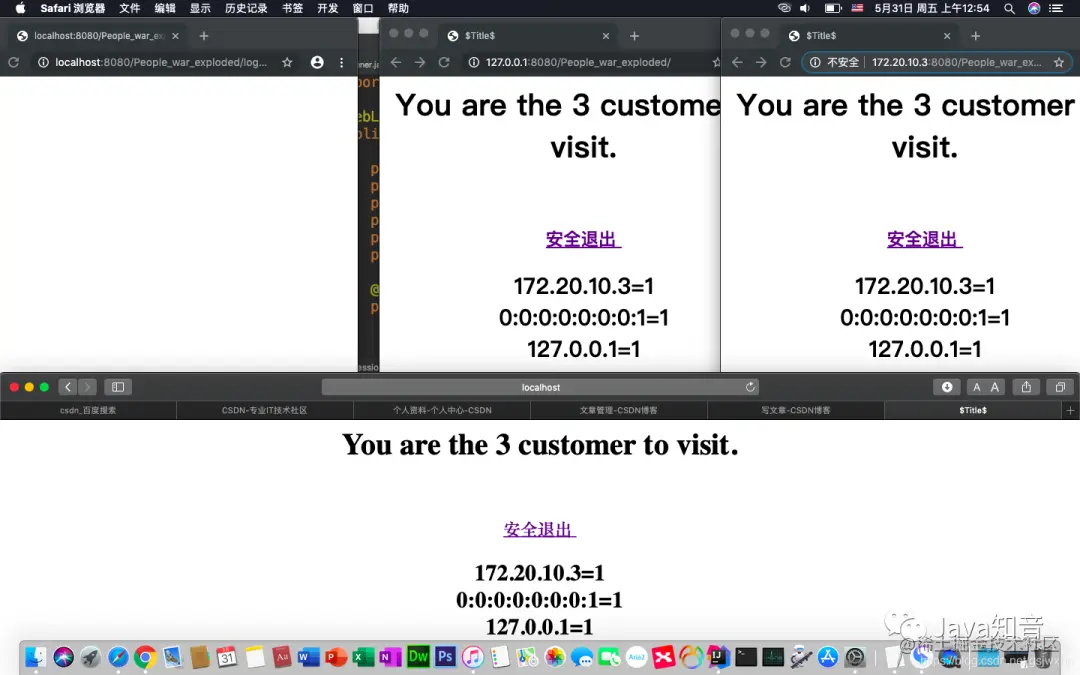Open iTunes from the Dock
The width and height of the screenshot is (1080, 675).
[x=472, y=657]
